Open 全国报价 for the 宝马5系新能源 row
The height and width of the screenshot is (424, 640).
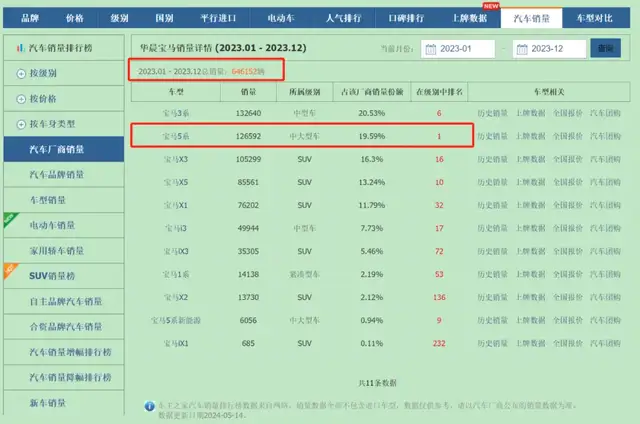(x=568, y=320)
